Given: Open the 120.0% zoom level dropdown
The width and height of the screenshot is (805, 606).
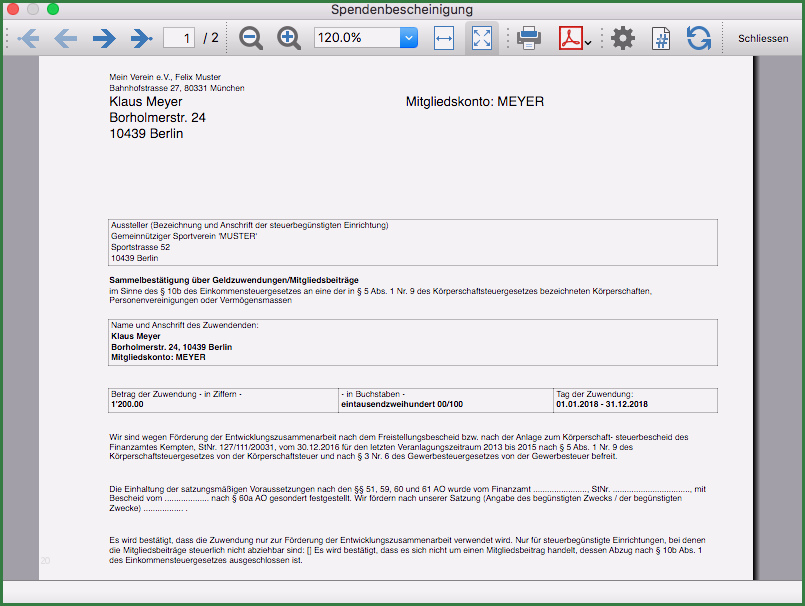Looking at the screenshot, I should [x=408, y=39].
